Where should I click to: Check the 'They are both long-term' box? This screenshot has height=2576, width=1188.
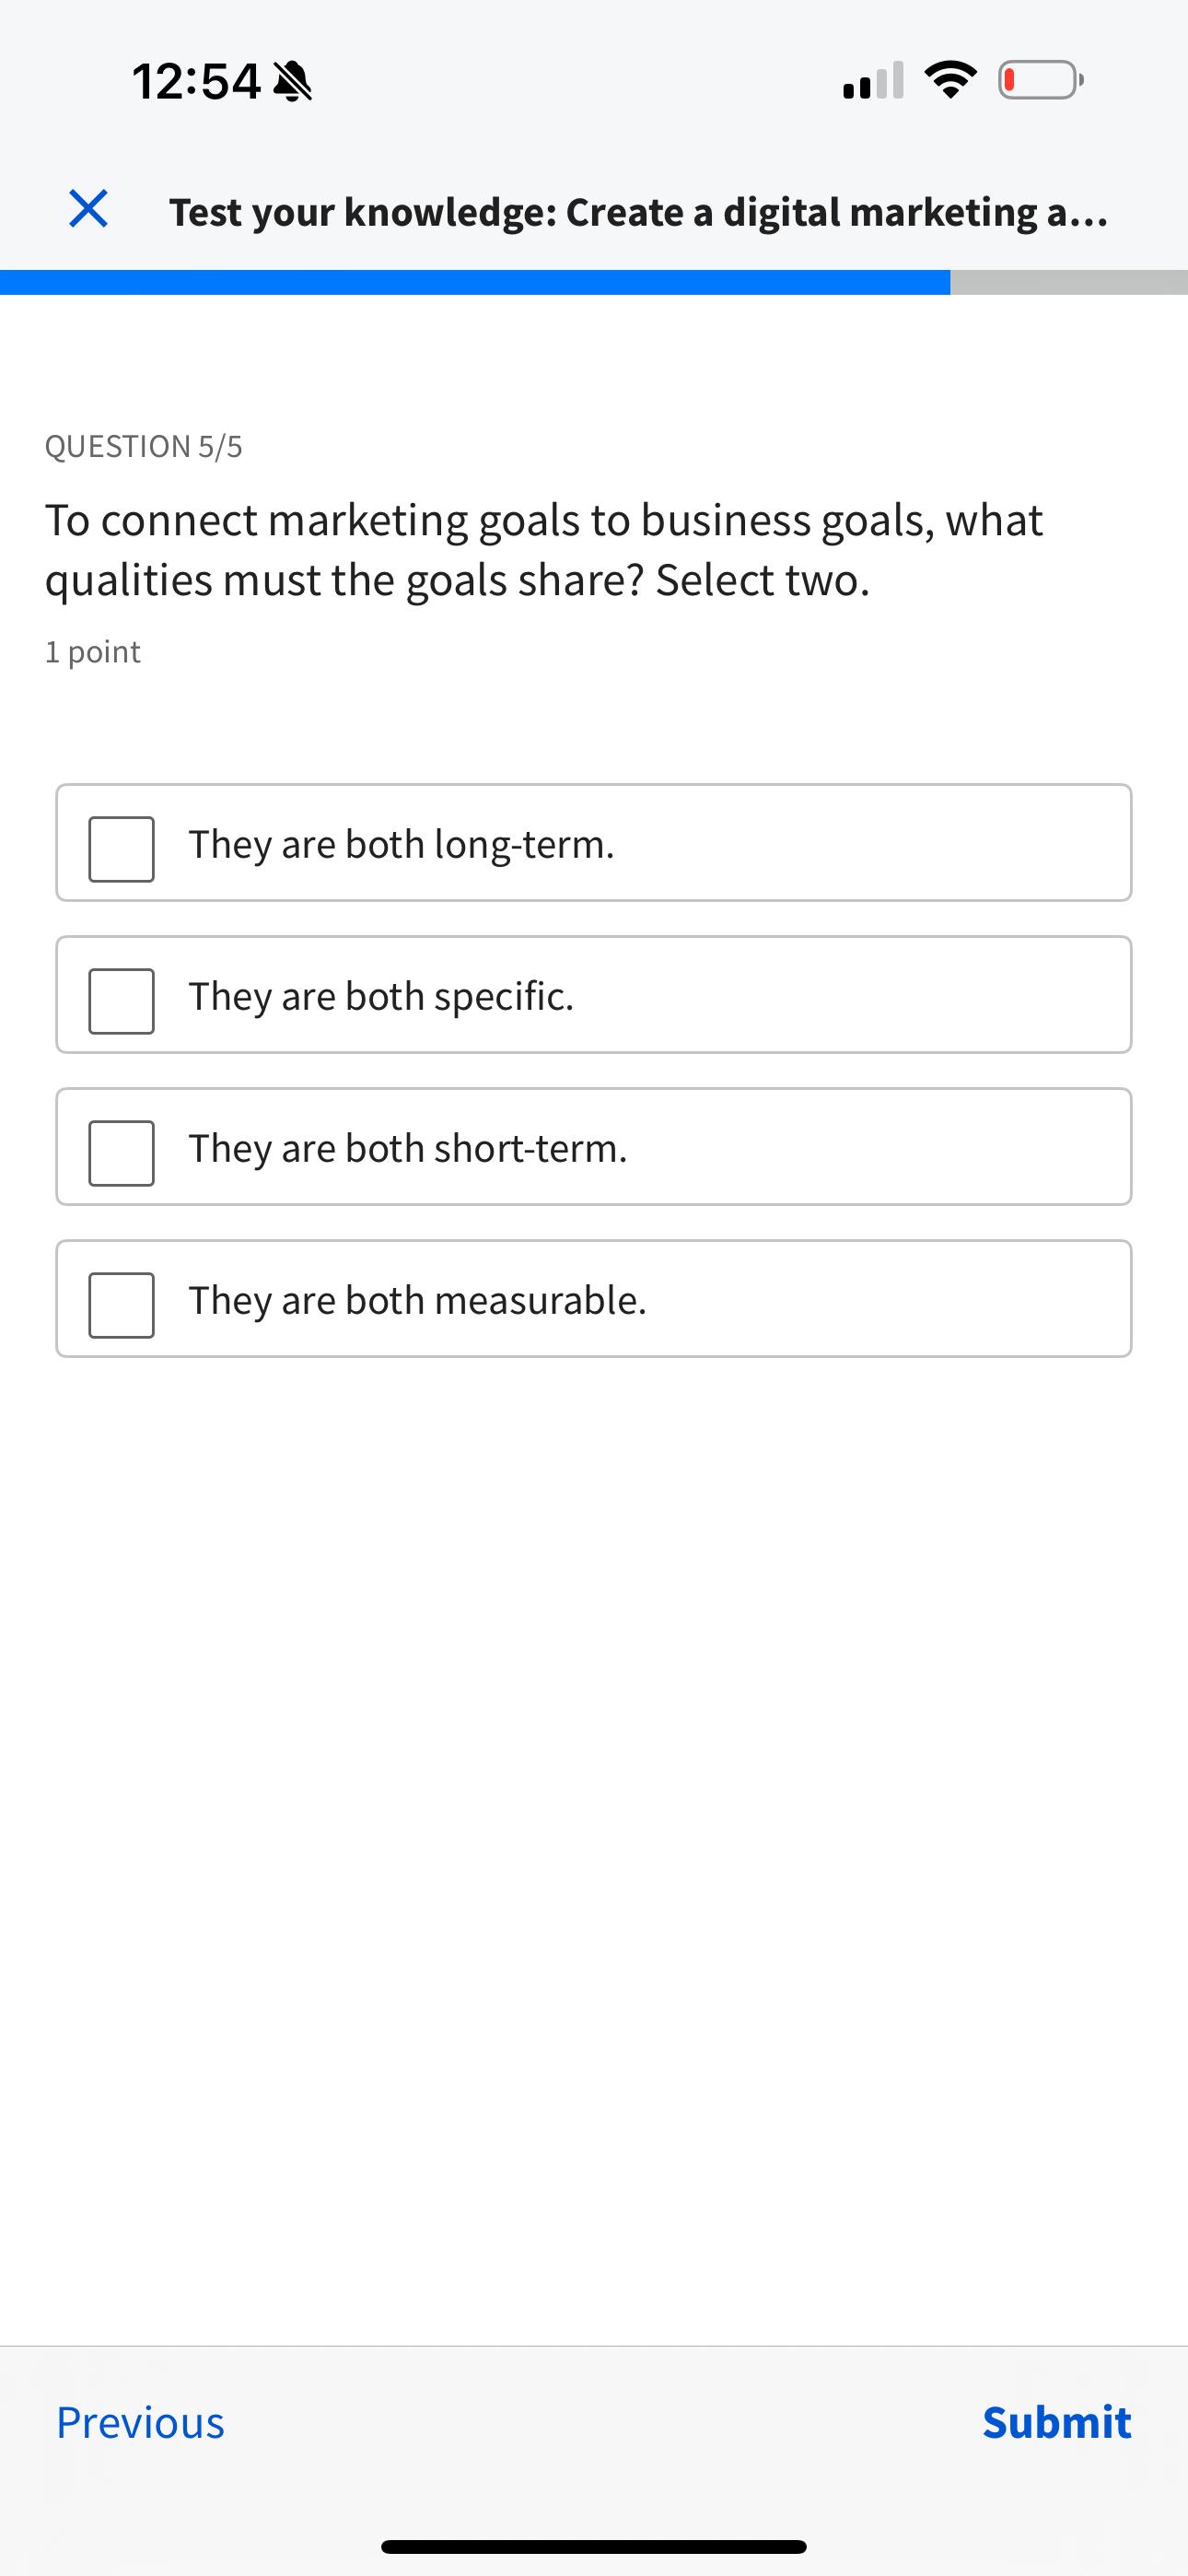121,849
